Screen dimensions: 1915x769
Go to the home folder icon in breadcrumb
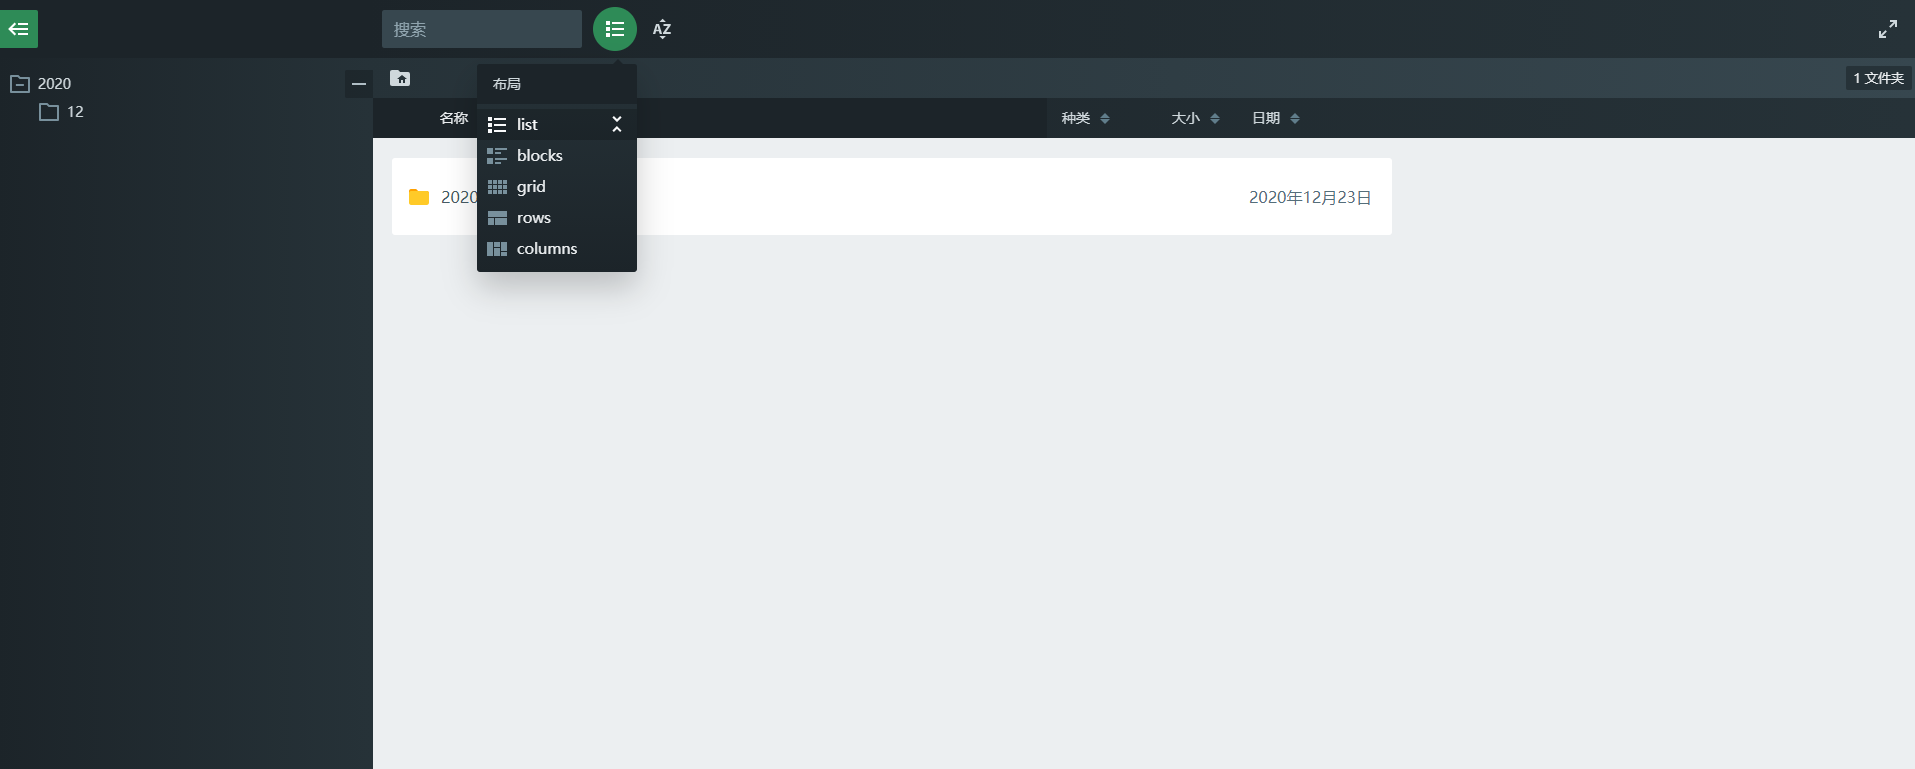click(400, 78)
